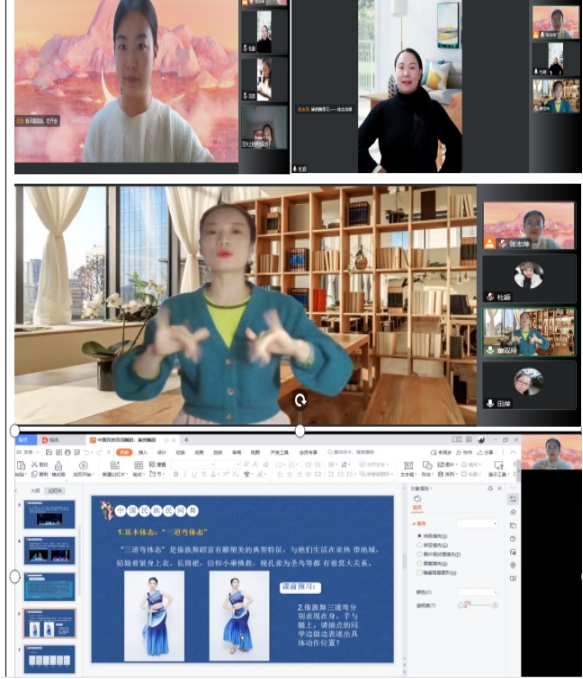Tick the hide background graphics checkbox
This screenshot has width=583, height=679.
pos(419,572)
